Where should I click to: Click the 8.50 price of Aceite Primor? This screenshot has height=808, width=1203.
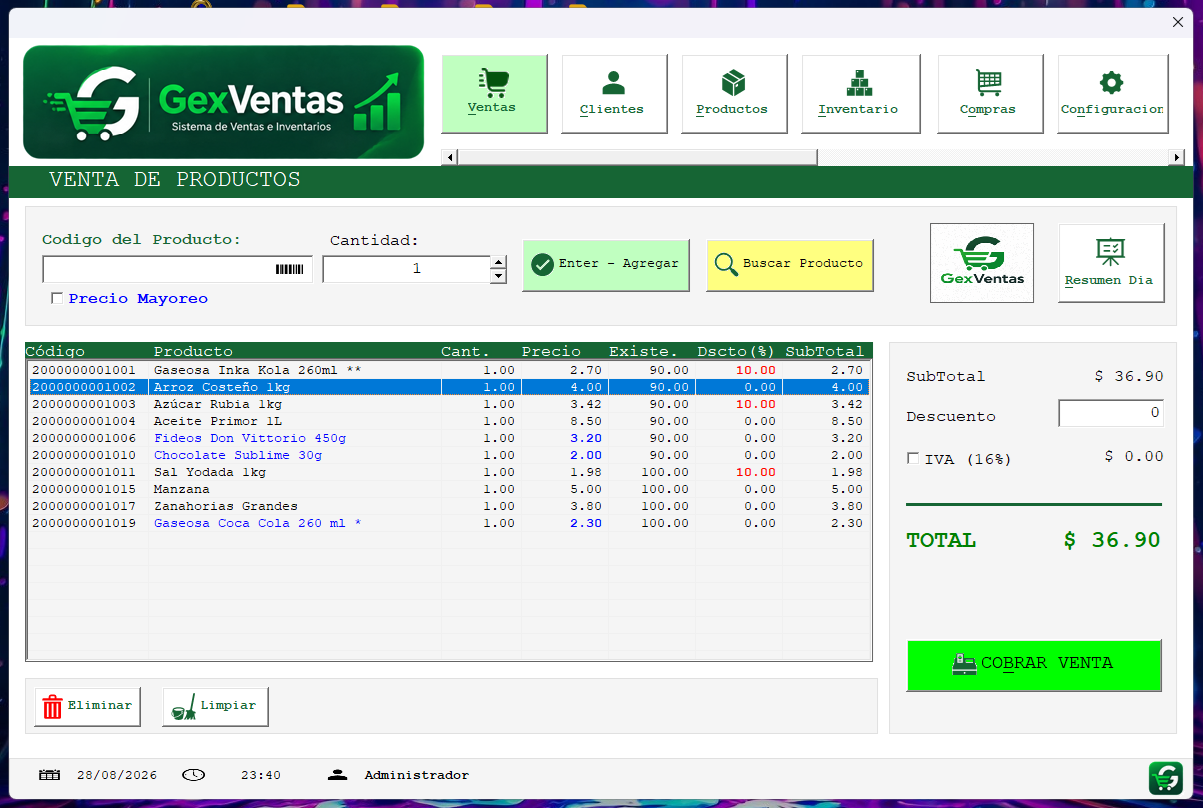click(586, 421)
